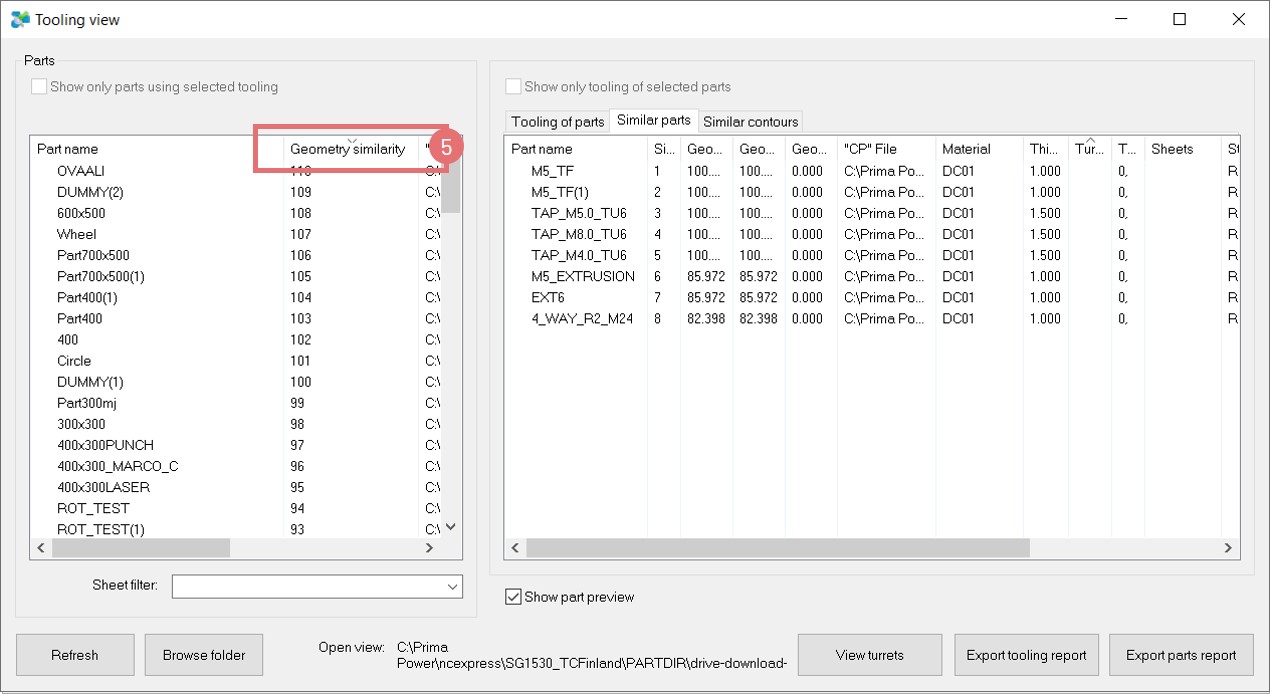Maximize the Tooling view window
Screen dimensions: 1270x694
click(x=1179, y=19)
